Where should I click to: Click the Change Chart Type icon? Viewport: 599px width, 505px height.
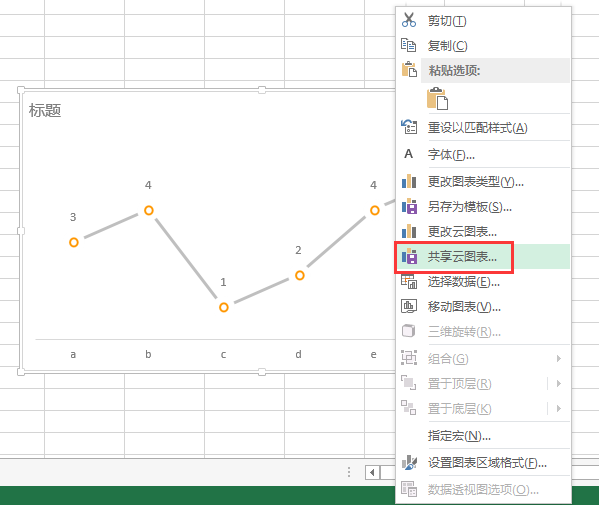pos(409,181)
